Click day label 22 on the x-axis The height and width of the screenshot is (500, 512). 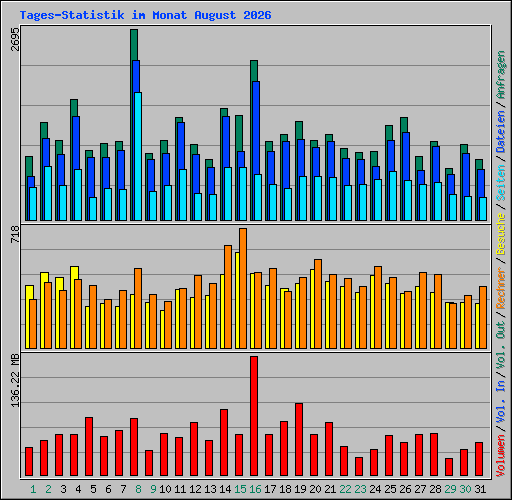[345, 489]
